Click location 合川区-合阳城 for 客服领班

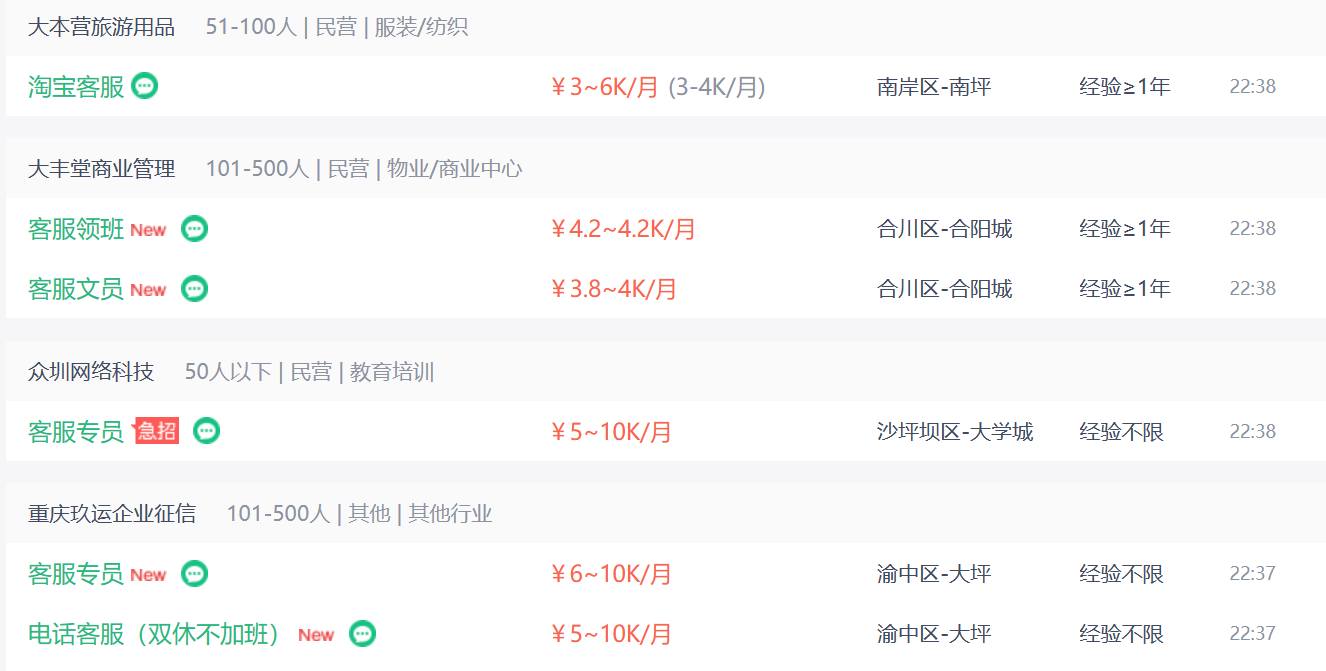tap(945, 229)
